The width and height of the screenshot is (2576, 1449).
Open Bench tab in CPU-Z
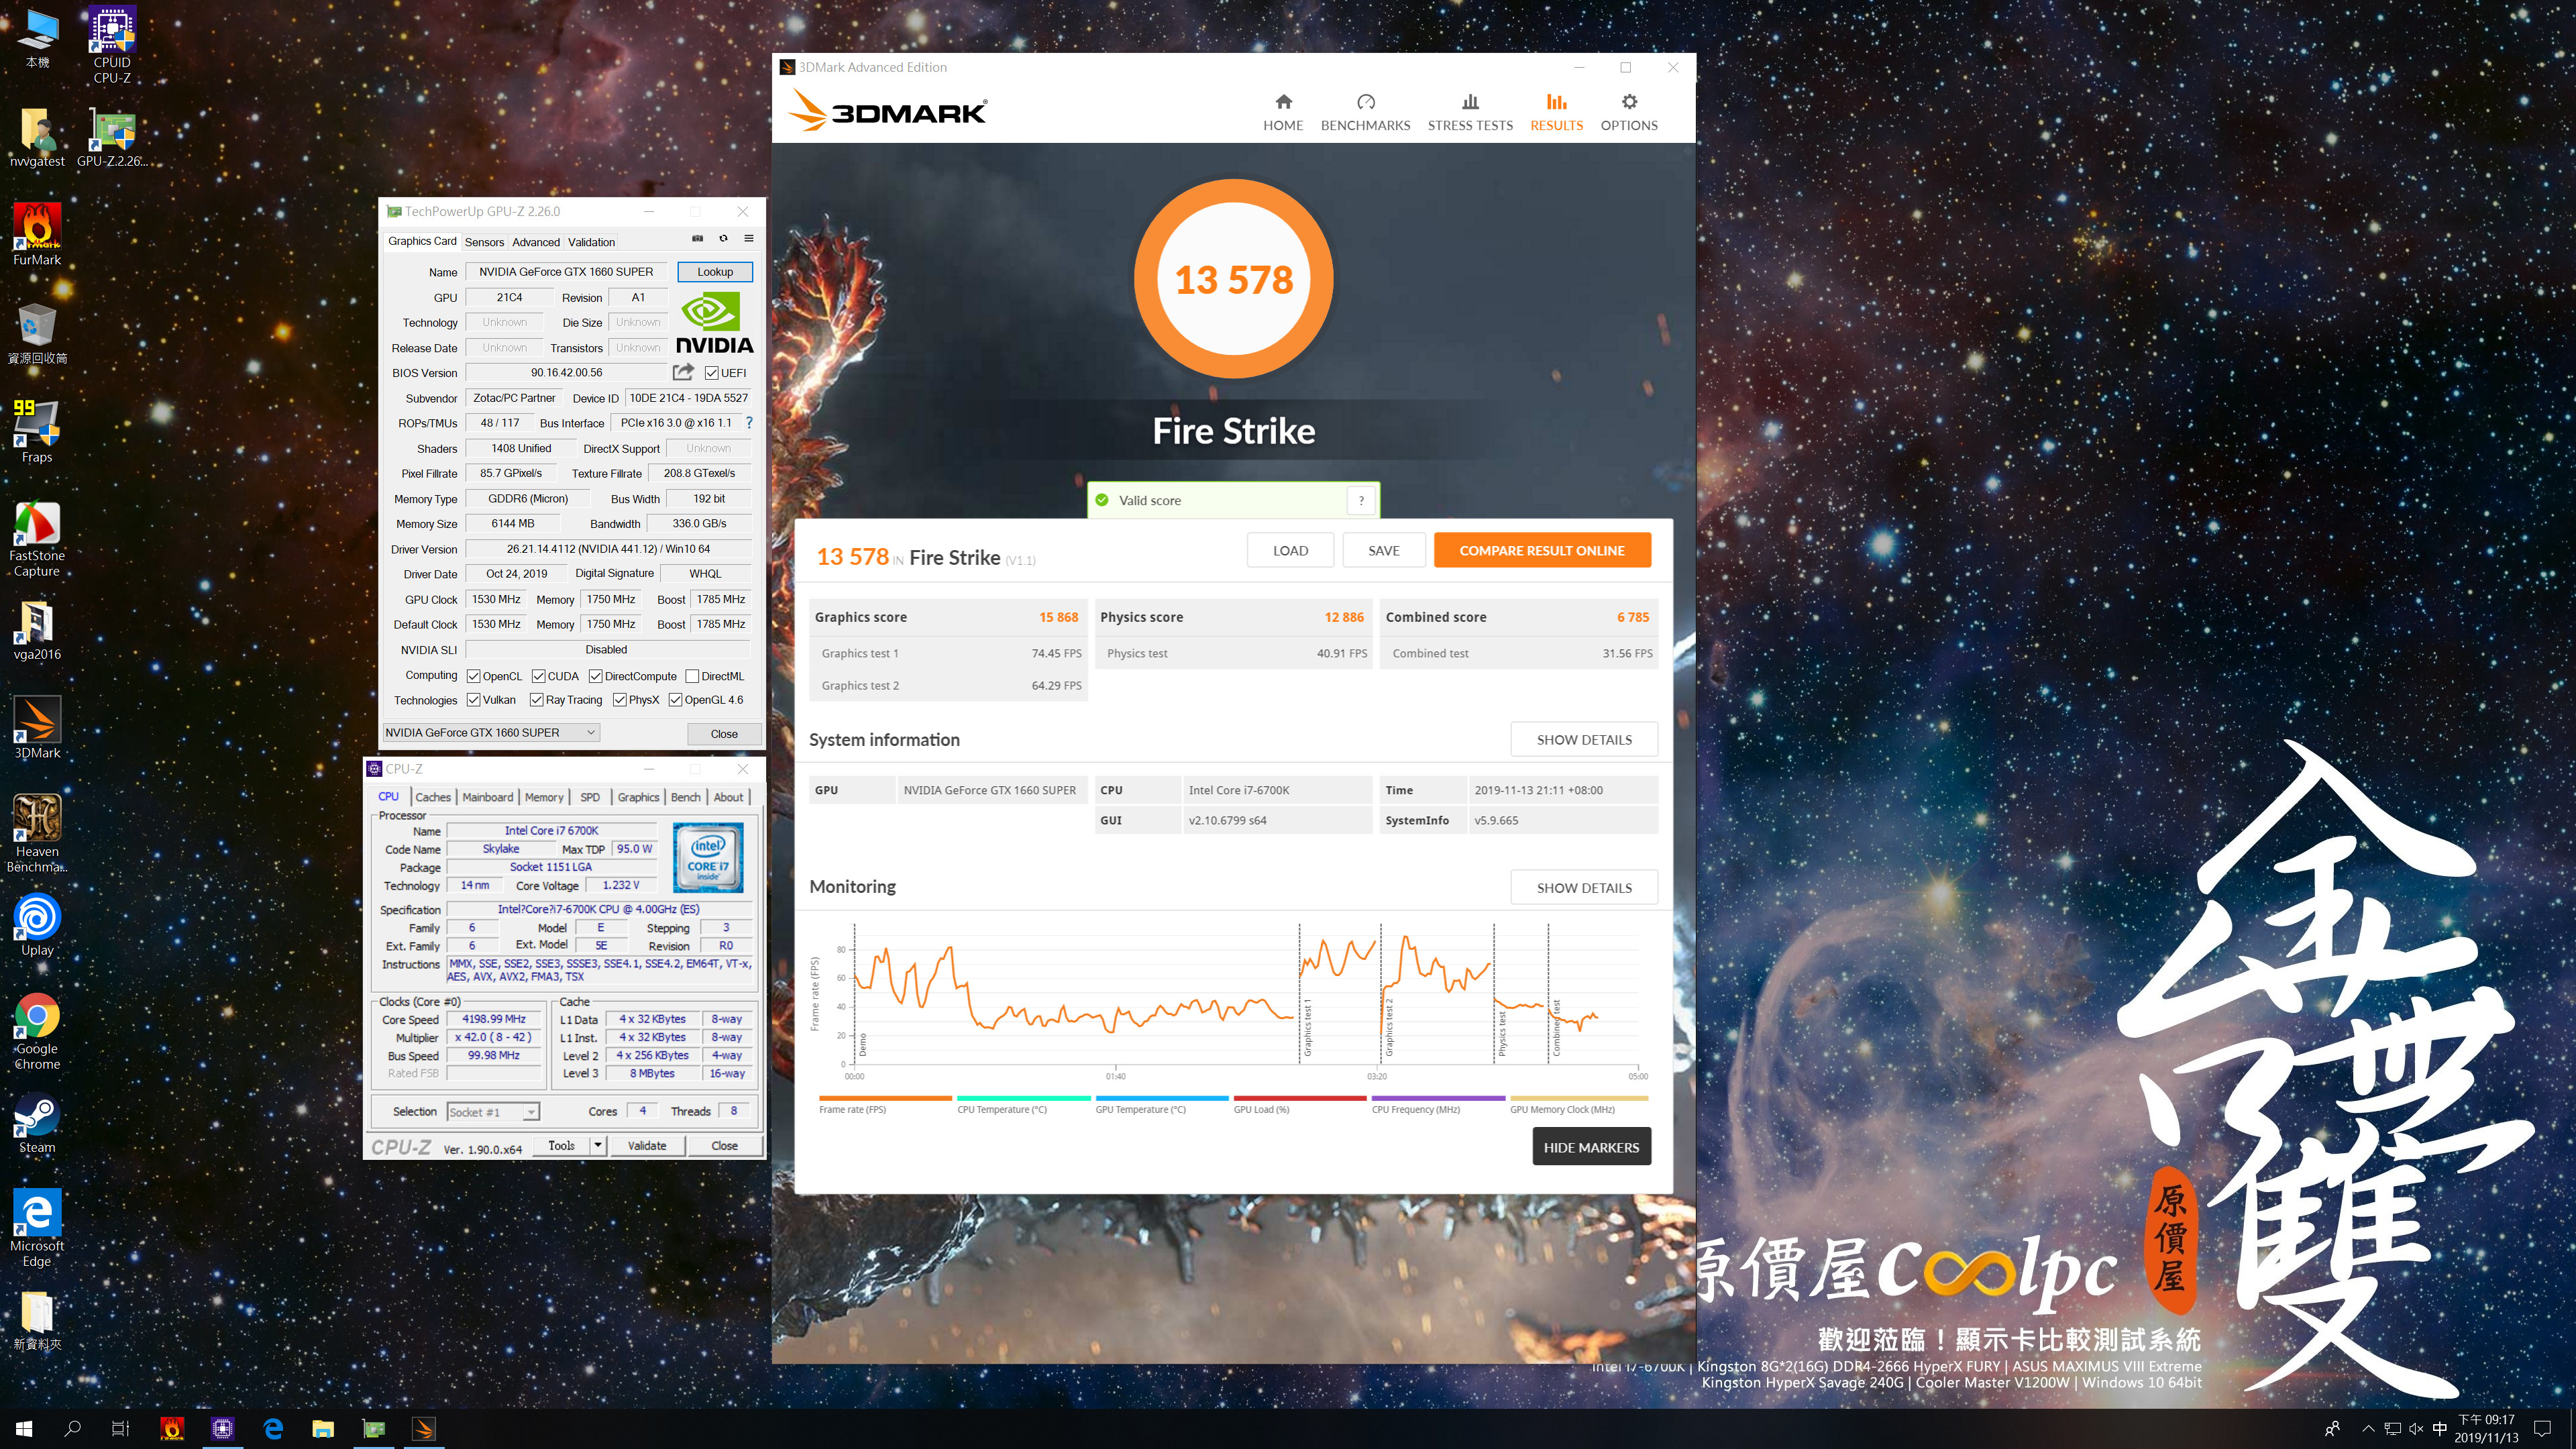pos(685,797)
